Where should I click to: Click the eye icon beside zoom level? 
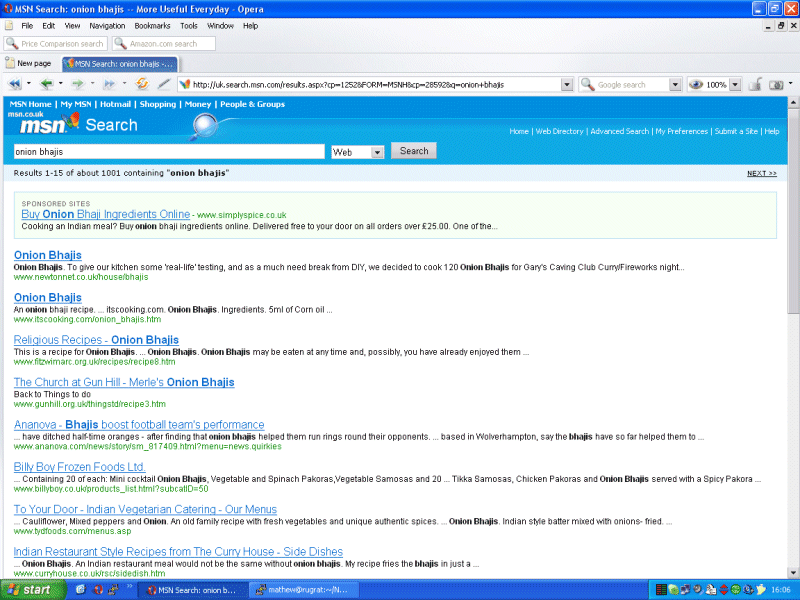tap(696, 85)
